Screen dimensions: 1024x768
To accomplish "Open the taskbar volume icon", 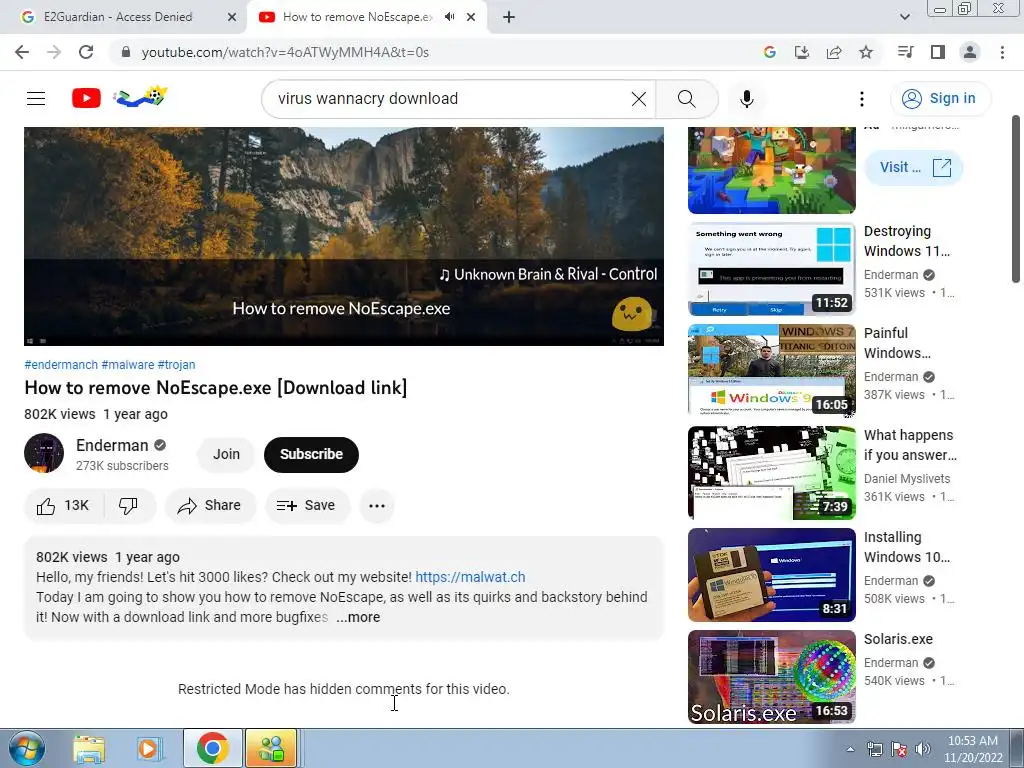I will click(923, 749).
